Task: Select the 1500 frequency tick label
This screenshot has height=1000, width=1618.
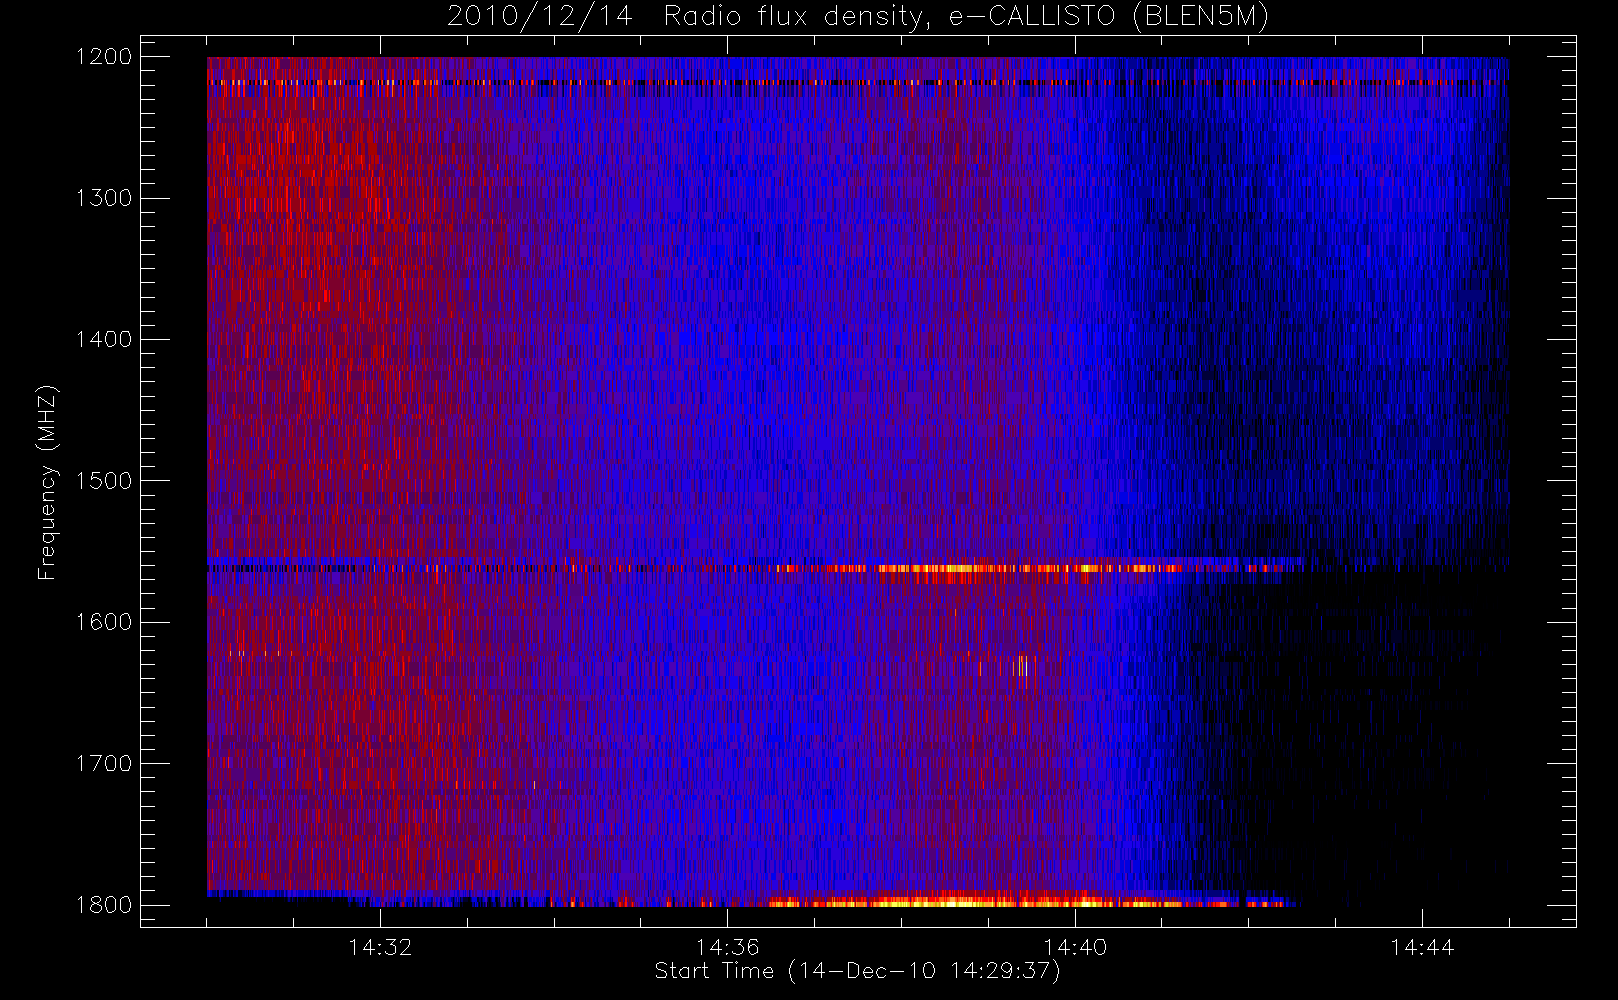Action: point(104,480)
